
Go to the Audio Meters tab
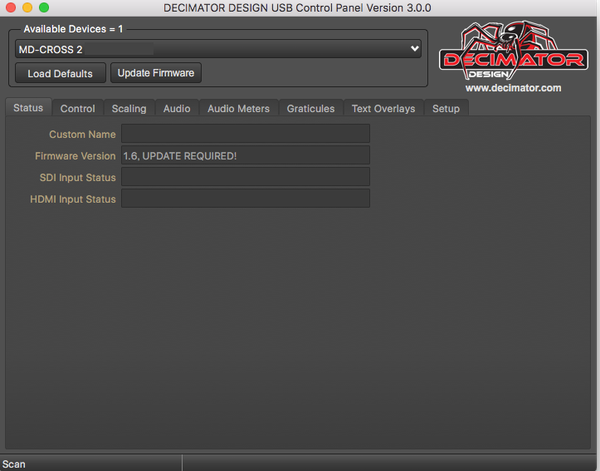point(238,109)
